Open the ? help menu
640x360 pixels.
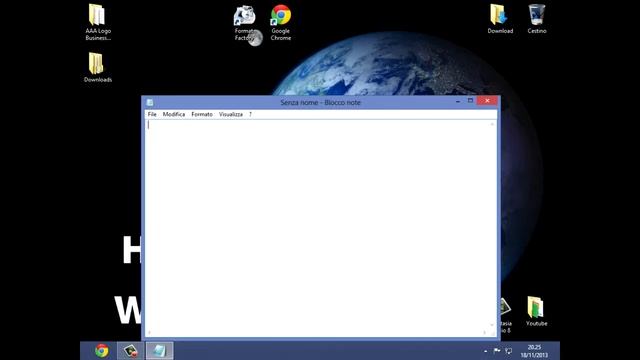click(x=250, y=114)
